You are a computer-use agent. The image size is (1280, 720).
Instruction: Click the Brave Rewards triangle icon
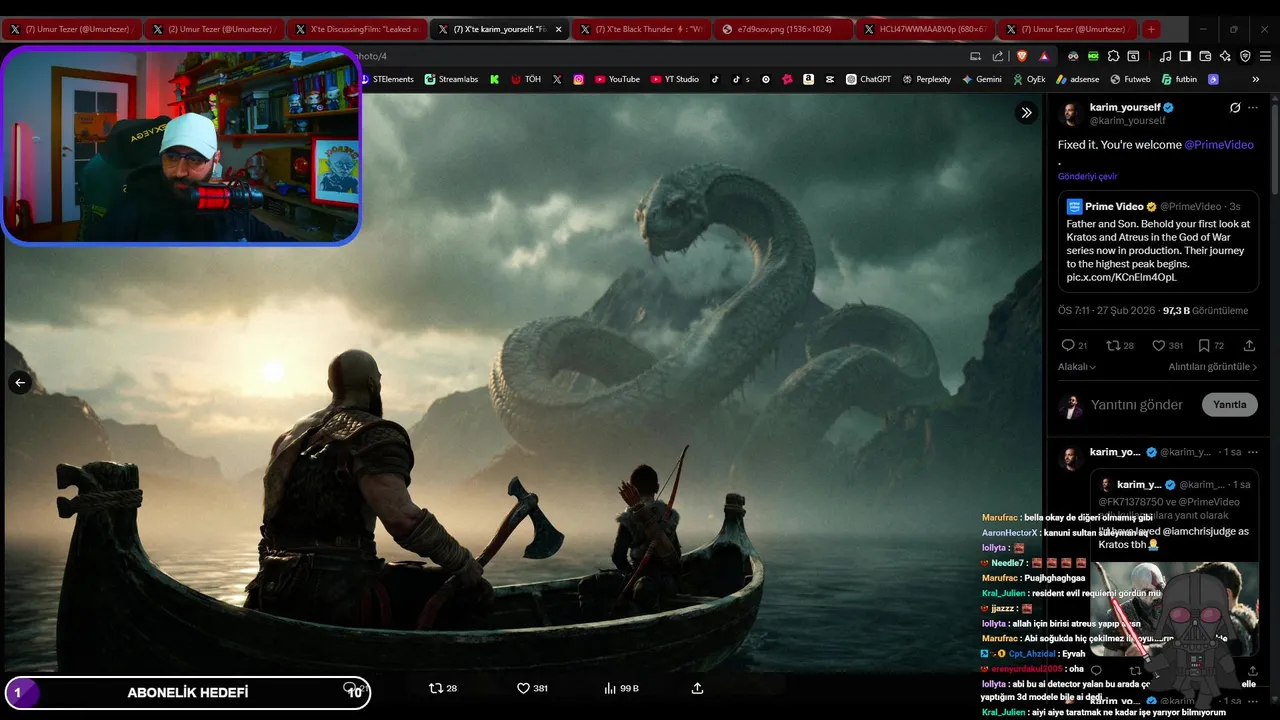pyautogui.click(x=1044, y=56)
